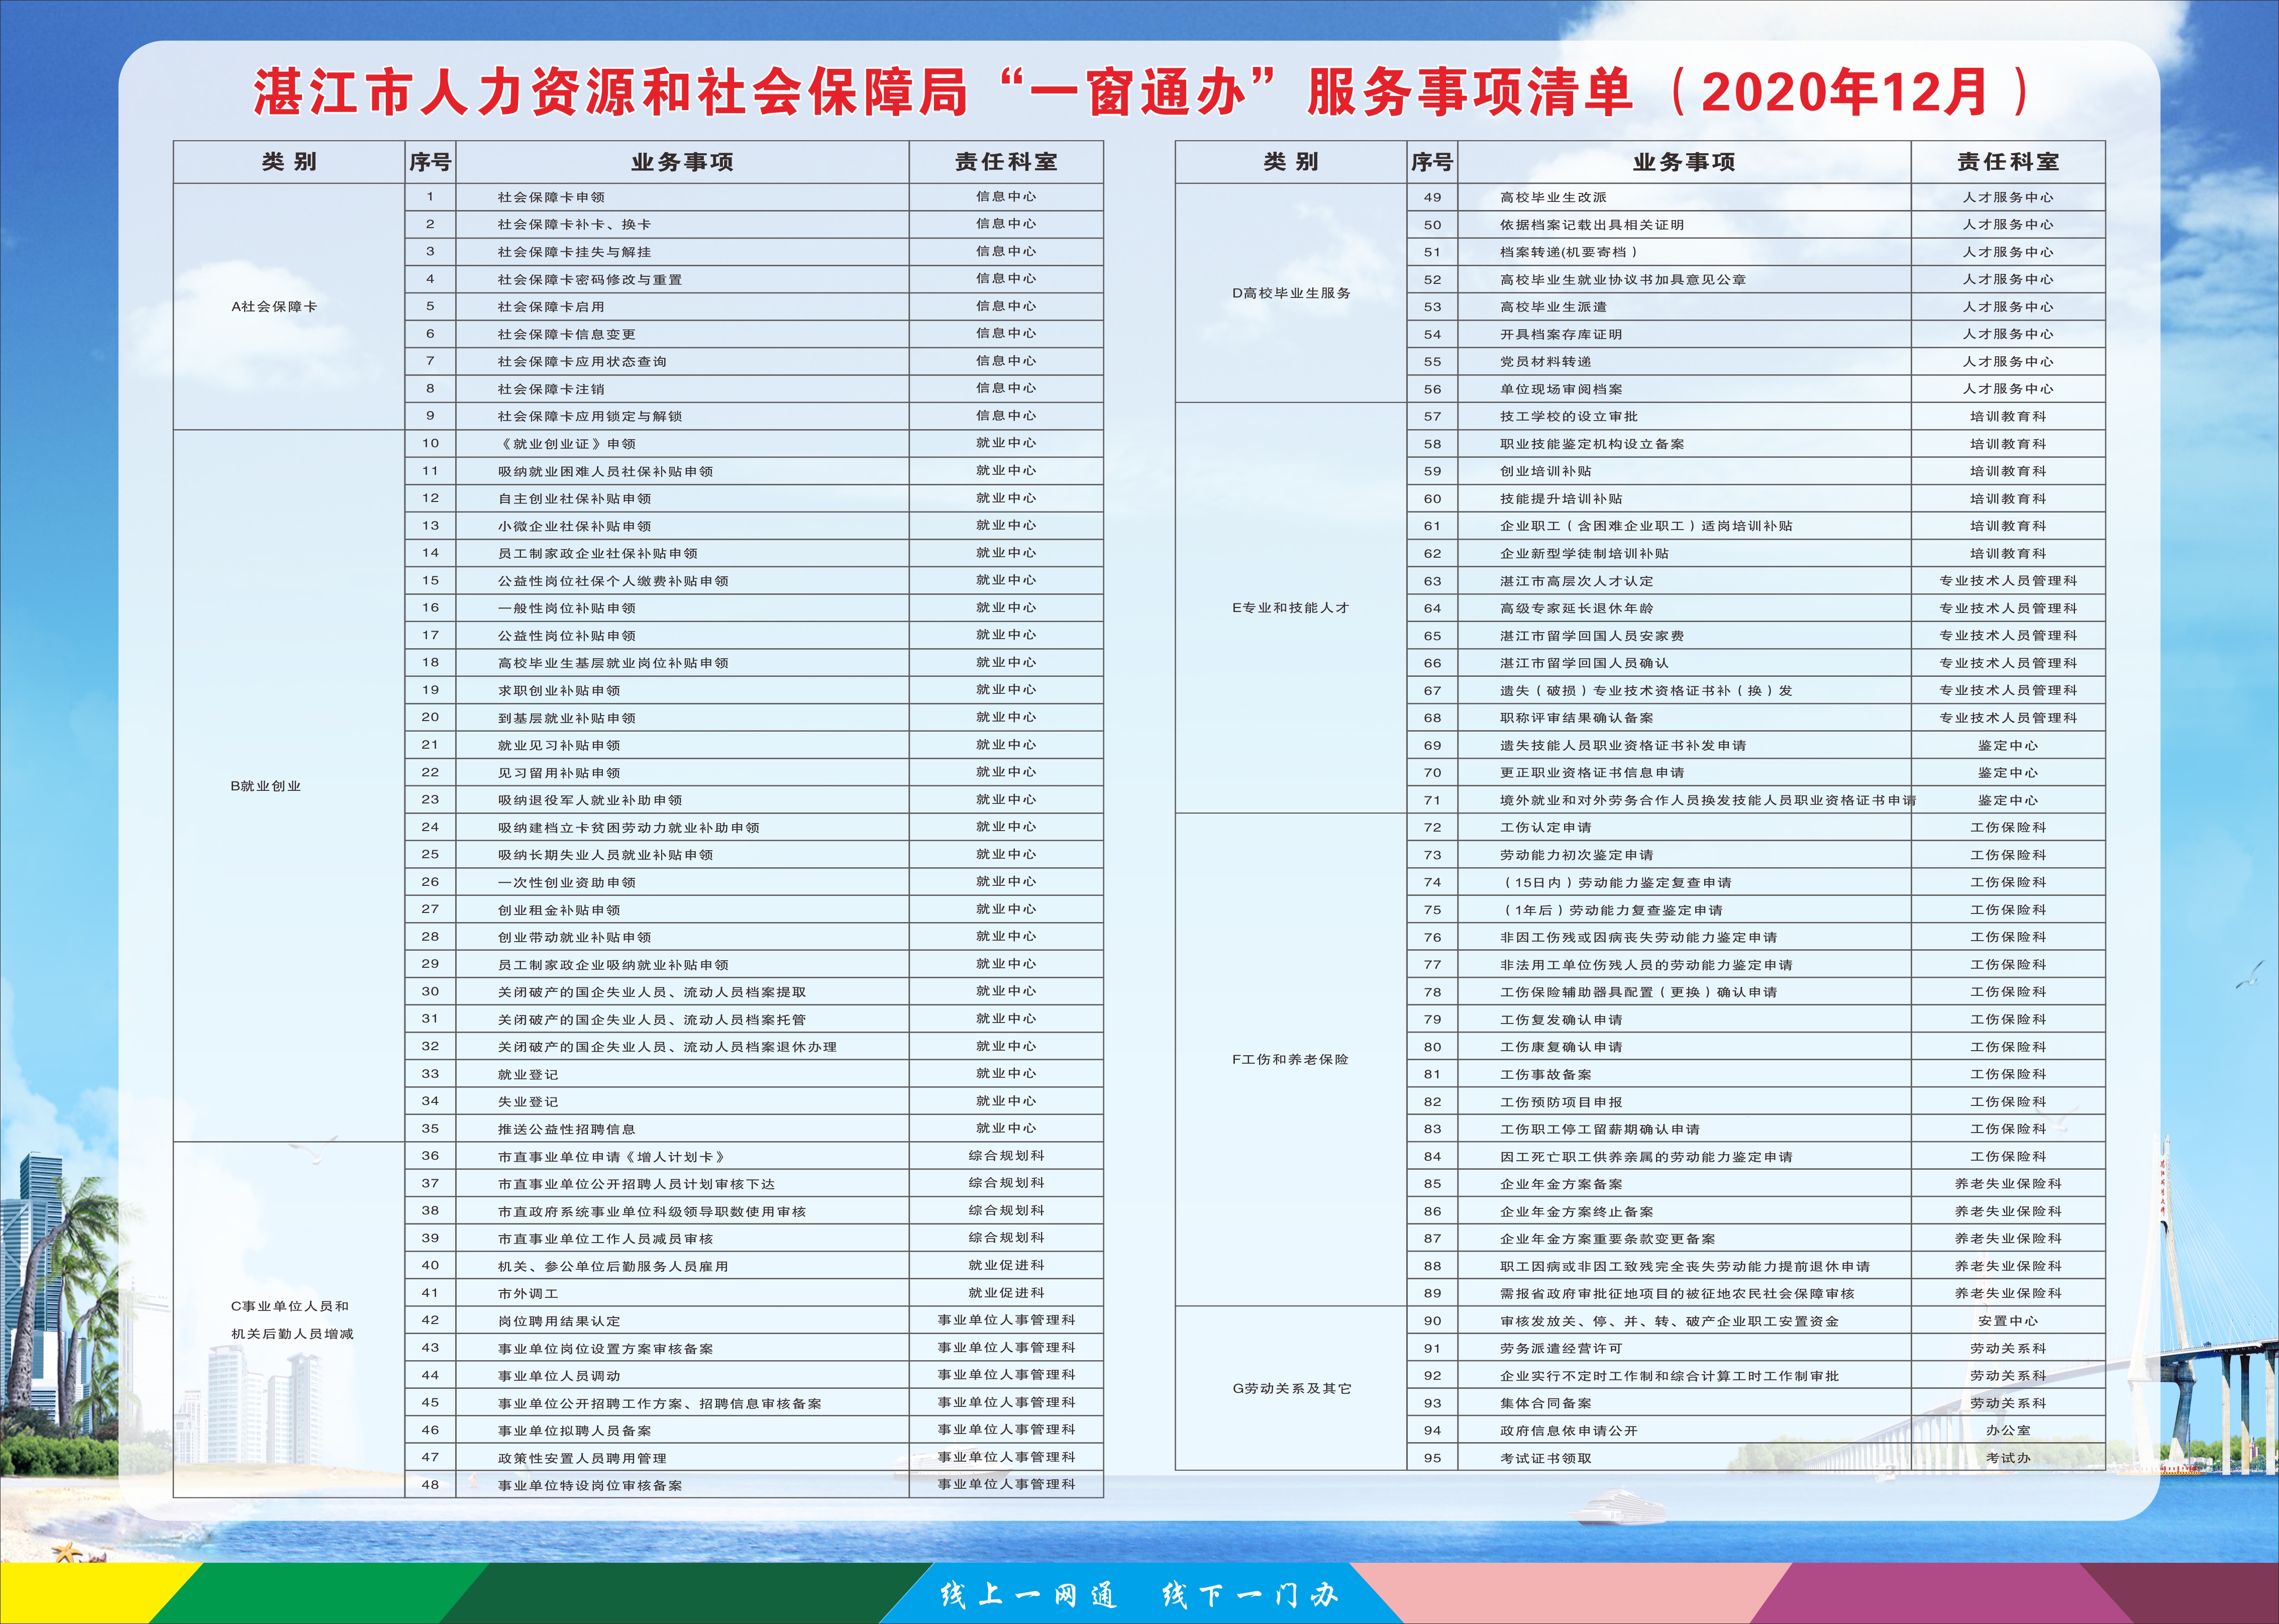Select F工伤和养老保险 category cell
The height and width of the screenshot is (1624, 2279).
[1291, 1059]
